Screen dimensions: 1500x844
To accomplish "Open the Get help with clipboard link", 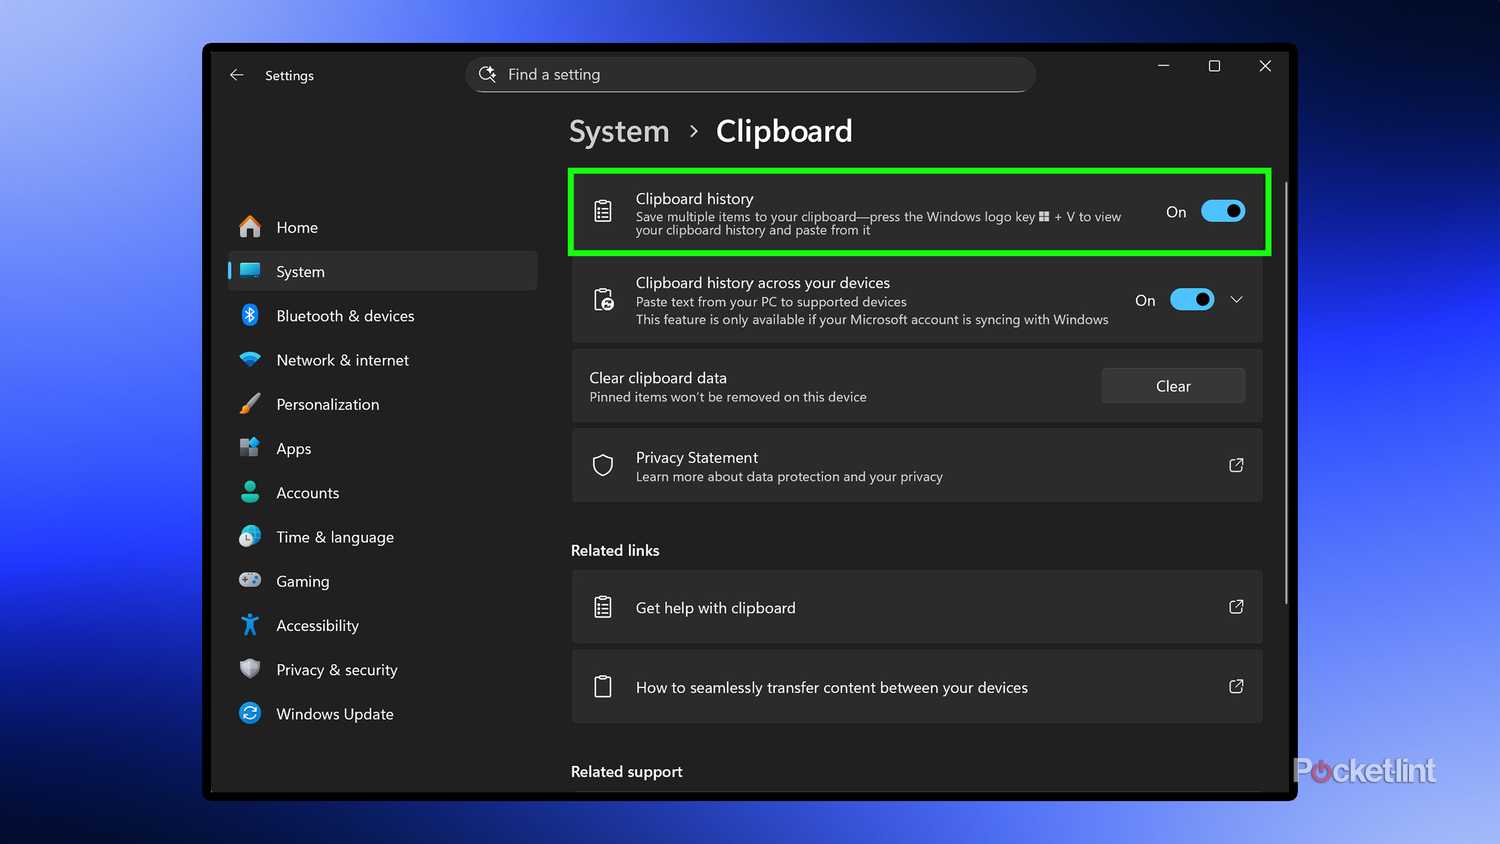I will pyautogui.click(x=715, y=607).
